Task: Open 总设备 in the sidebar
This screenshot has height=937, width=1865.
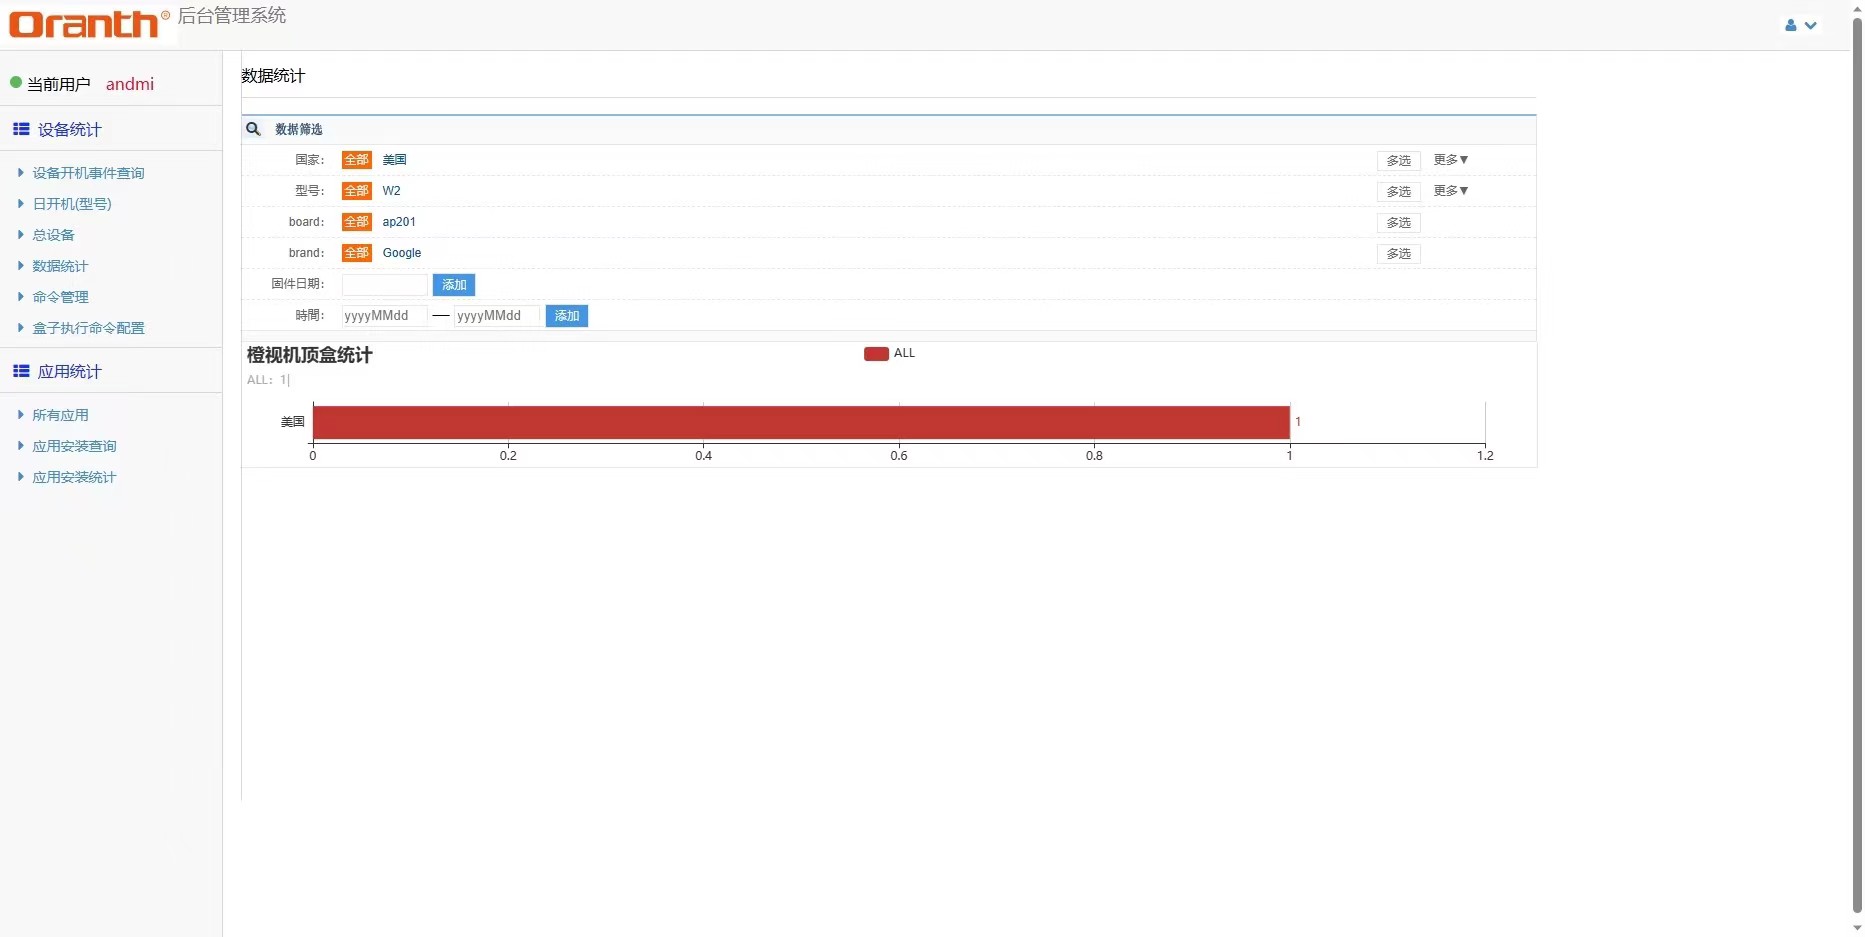Action: (53, 235)
